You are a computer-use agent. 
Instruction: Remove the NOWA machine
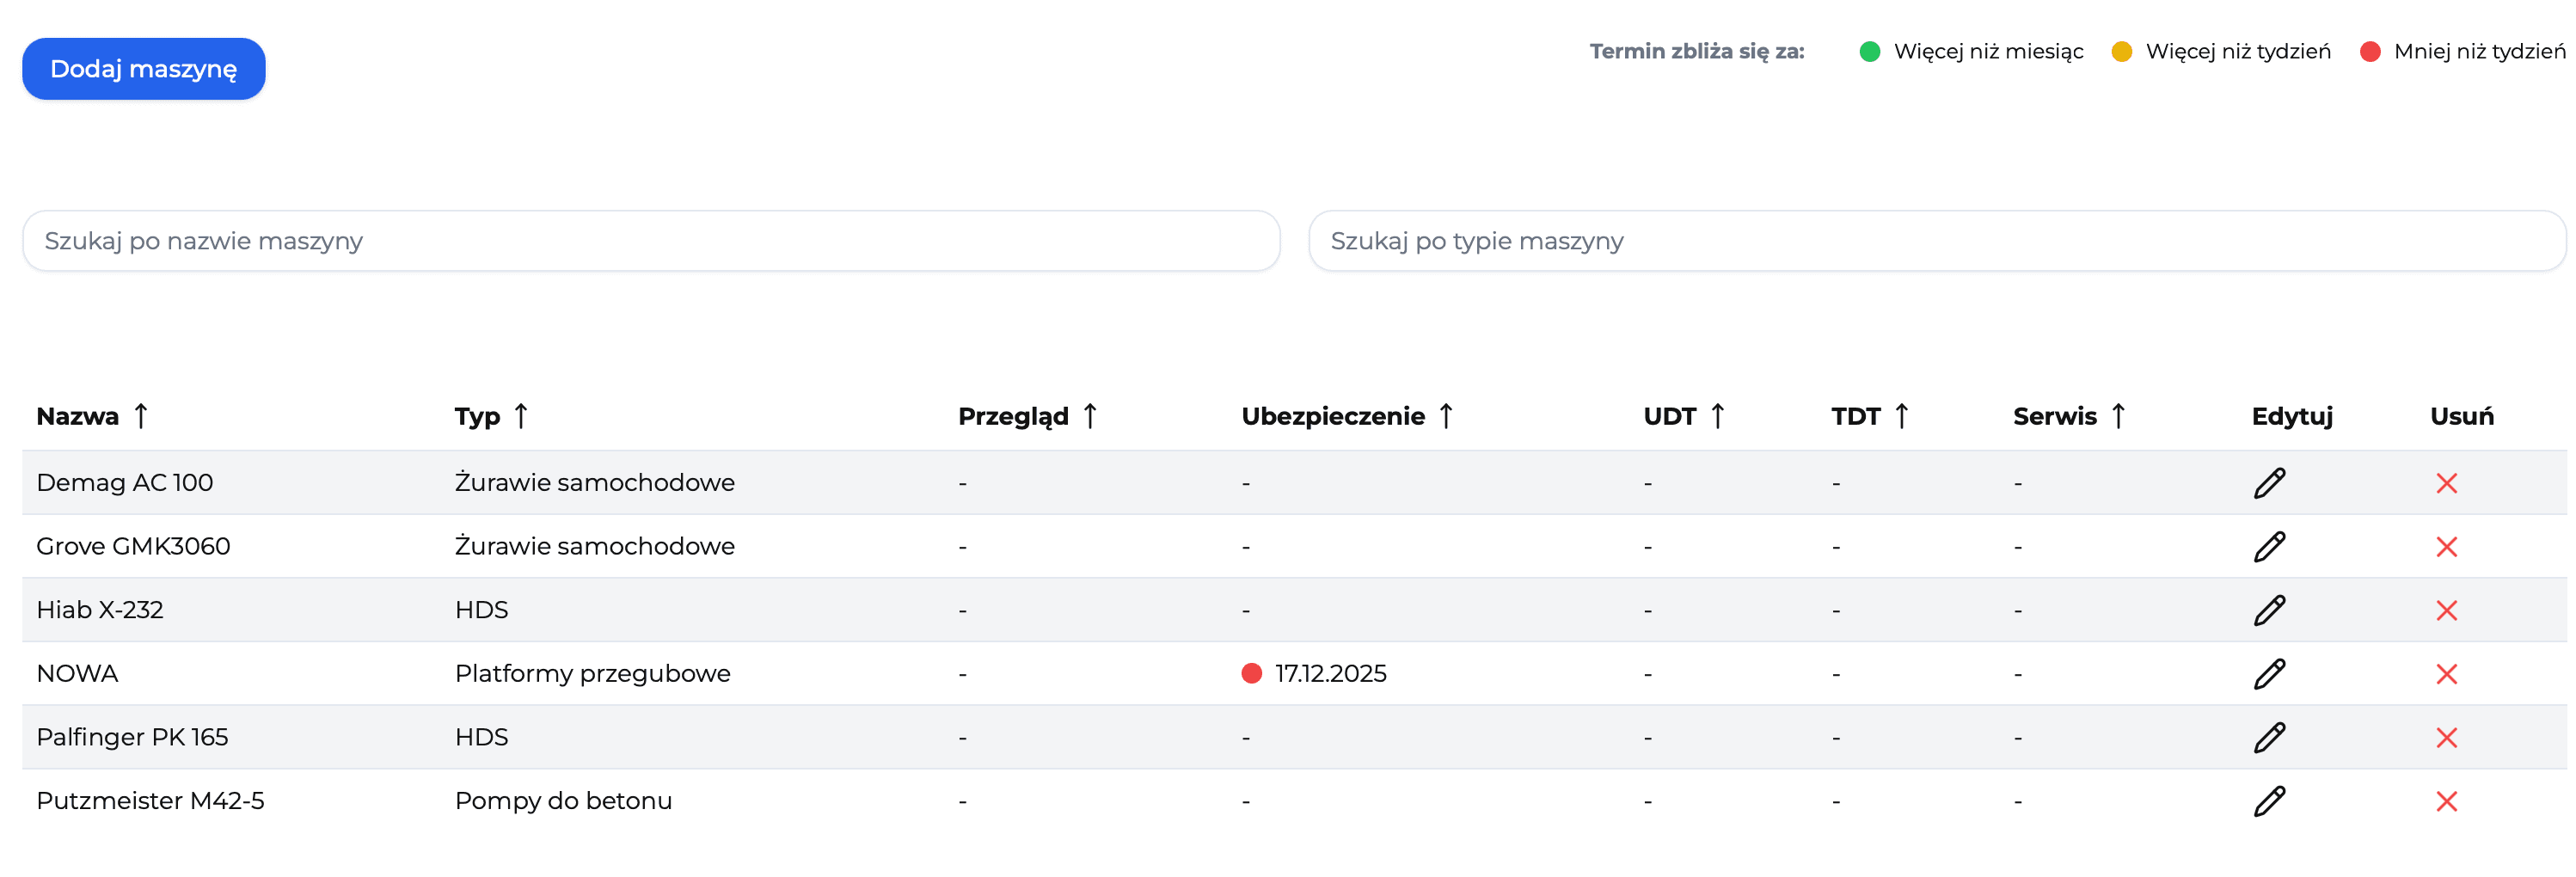click(2447, 673)
